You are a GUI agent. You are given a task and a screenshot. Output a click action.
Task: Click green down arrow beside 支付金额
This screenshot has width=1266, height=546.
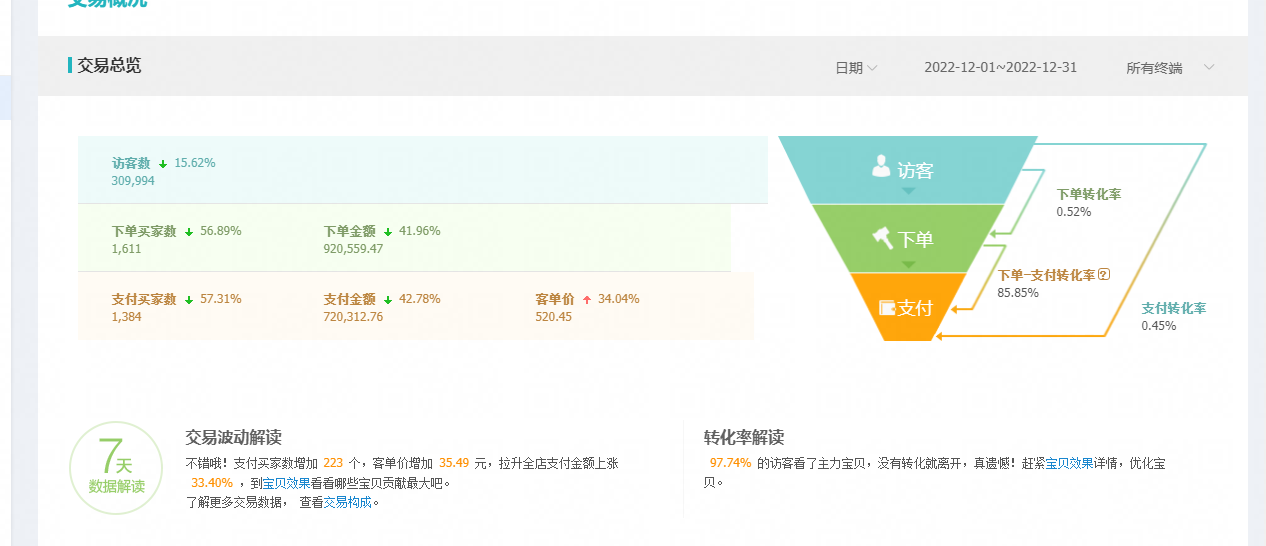[x=387, y=299]
